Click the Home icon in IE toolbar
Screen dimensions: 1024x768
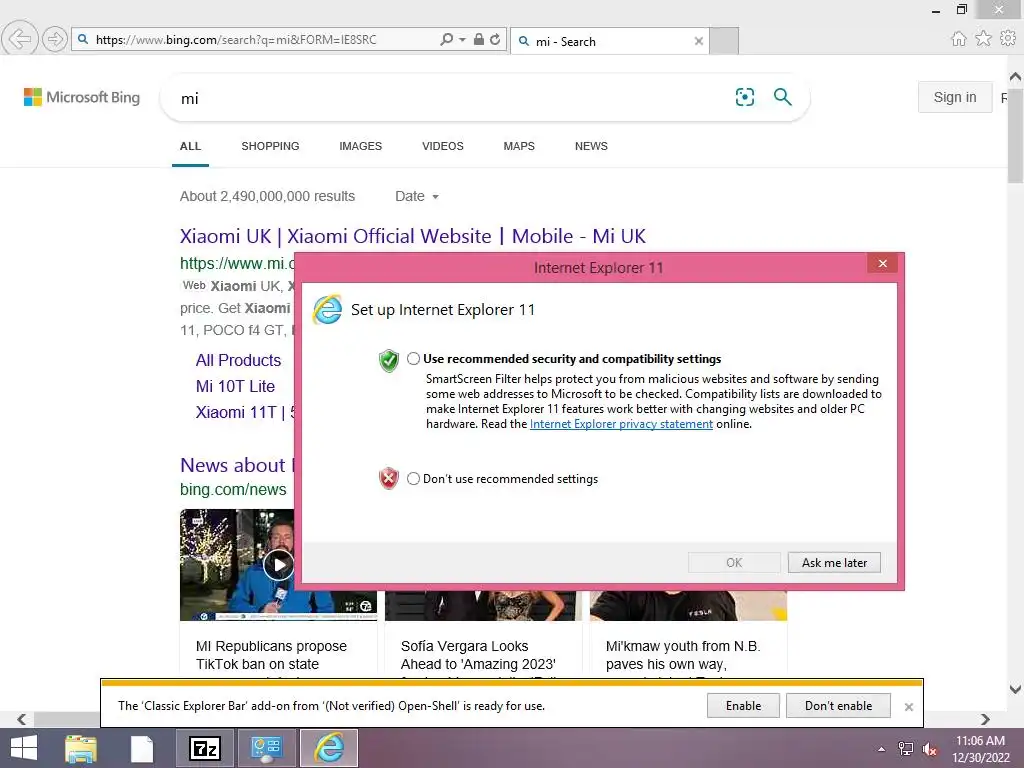pos(958,39)
